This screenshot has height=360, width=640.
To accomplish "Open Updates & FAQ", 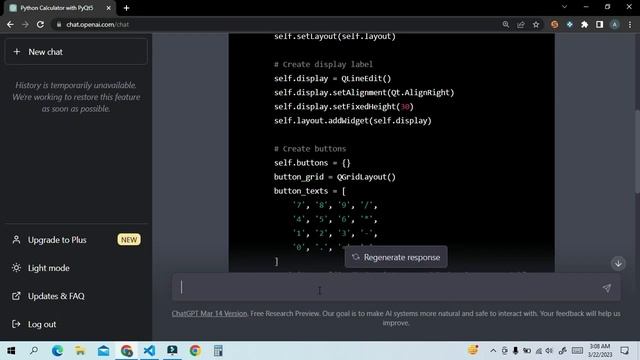I will tap(76, 296).
